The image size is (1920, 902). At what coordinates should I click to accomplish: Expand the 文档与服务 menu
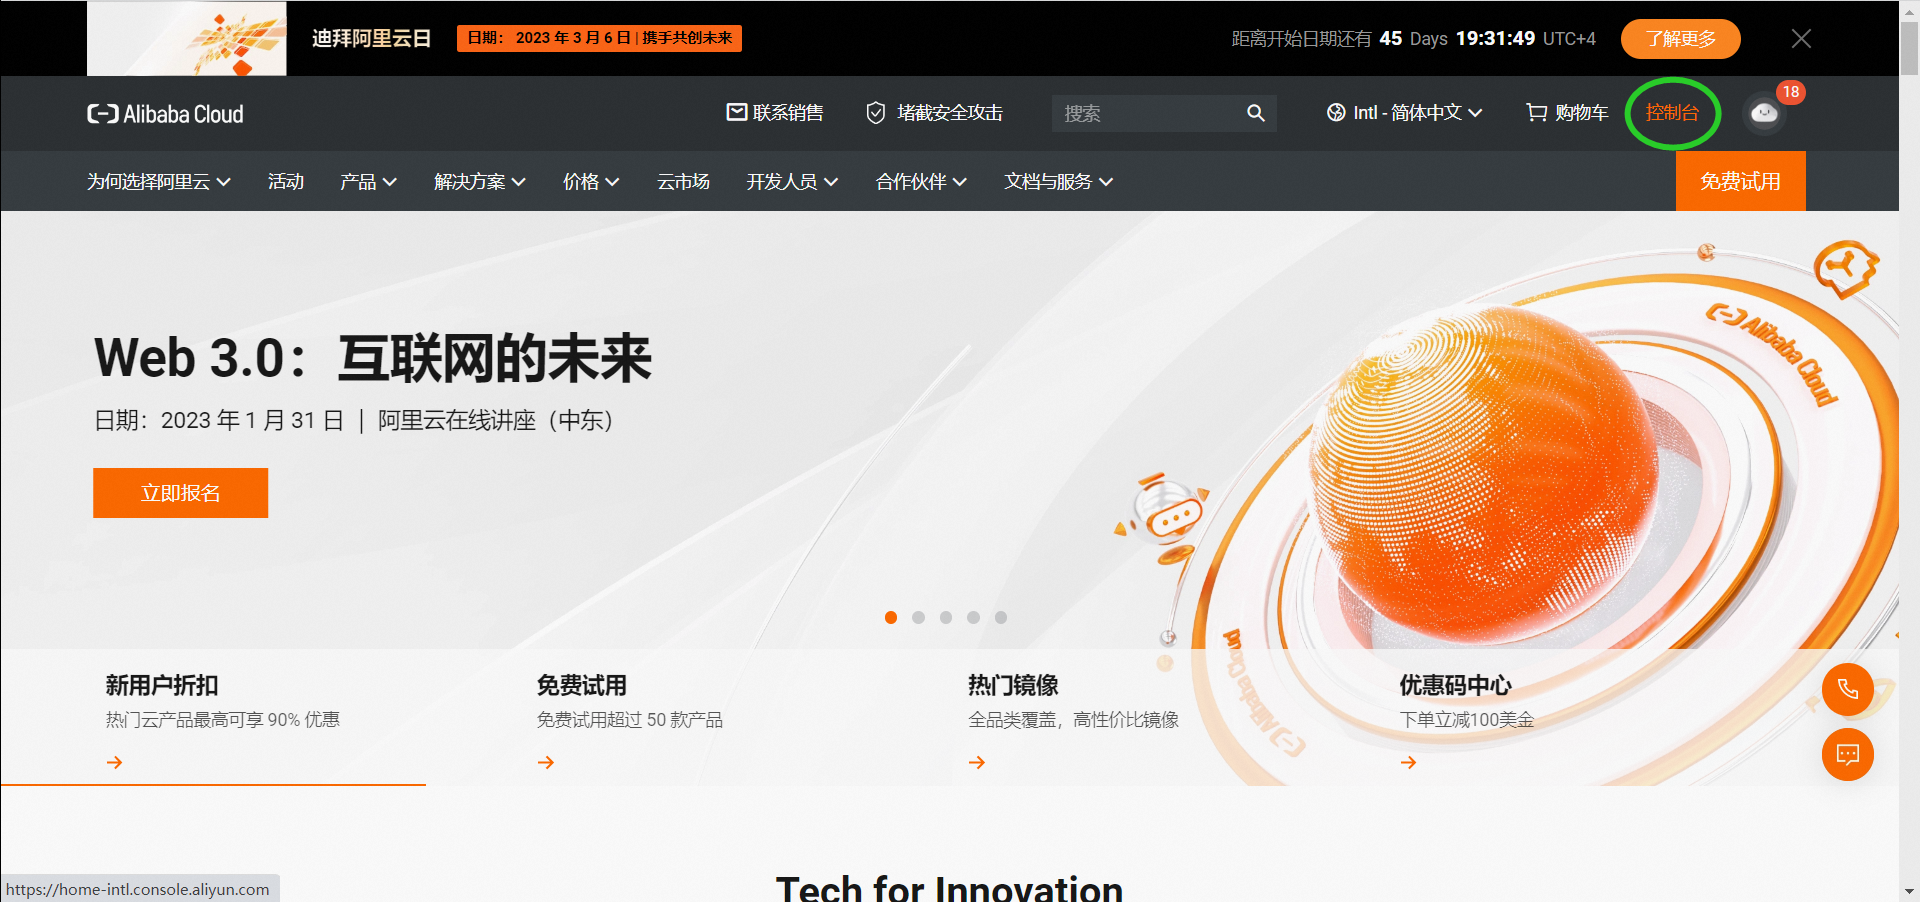point(1059,181)
